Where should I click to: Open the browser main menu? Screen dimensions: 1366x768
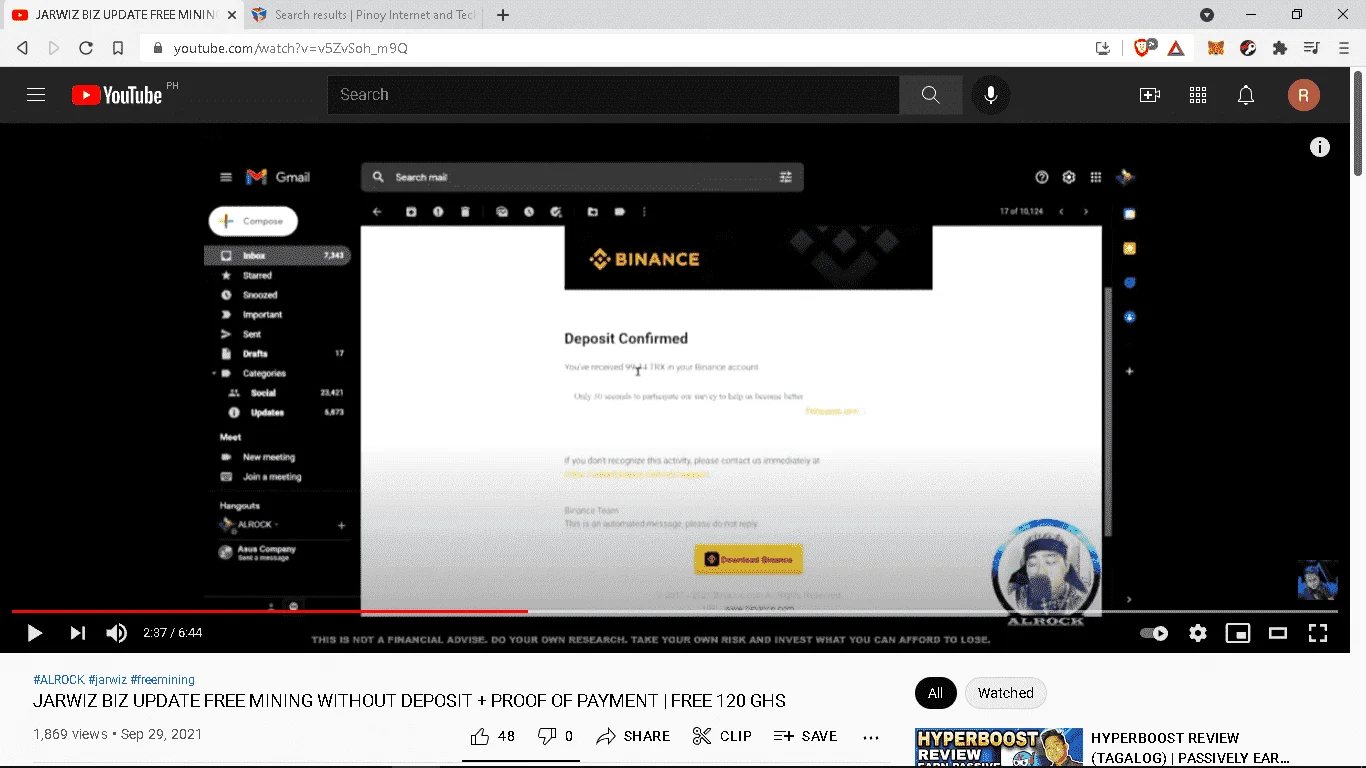pyautogui.click(x=1344, y=48)
